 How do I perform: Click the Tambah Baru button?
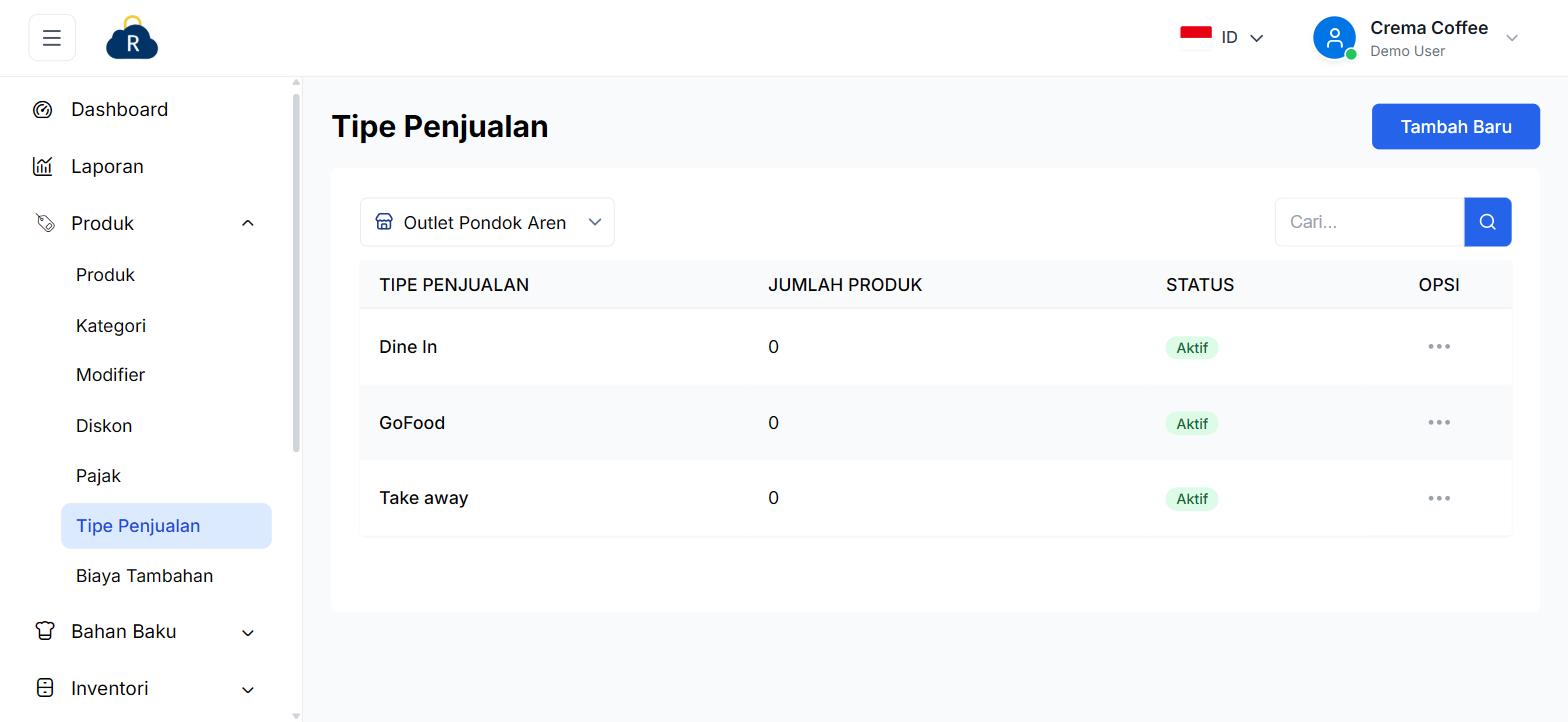[x=1455, y=127]
